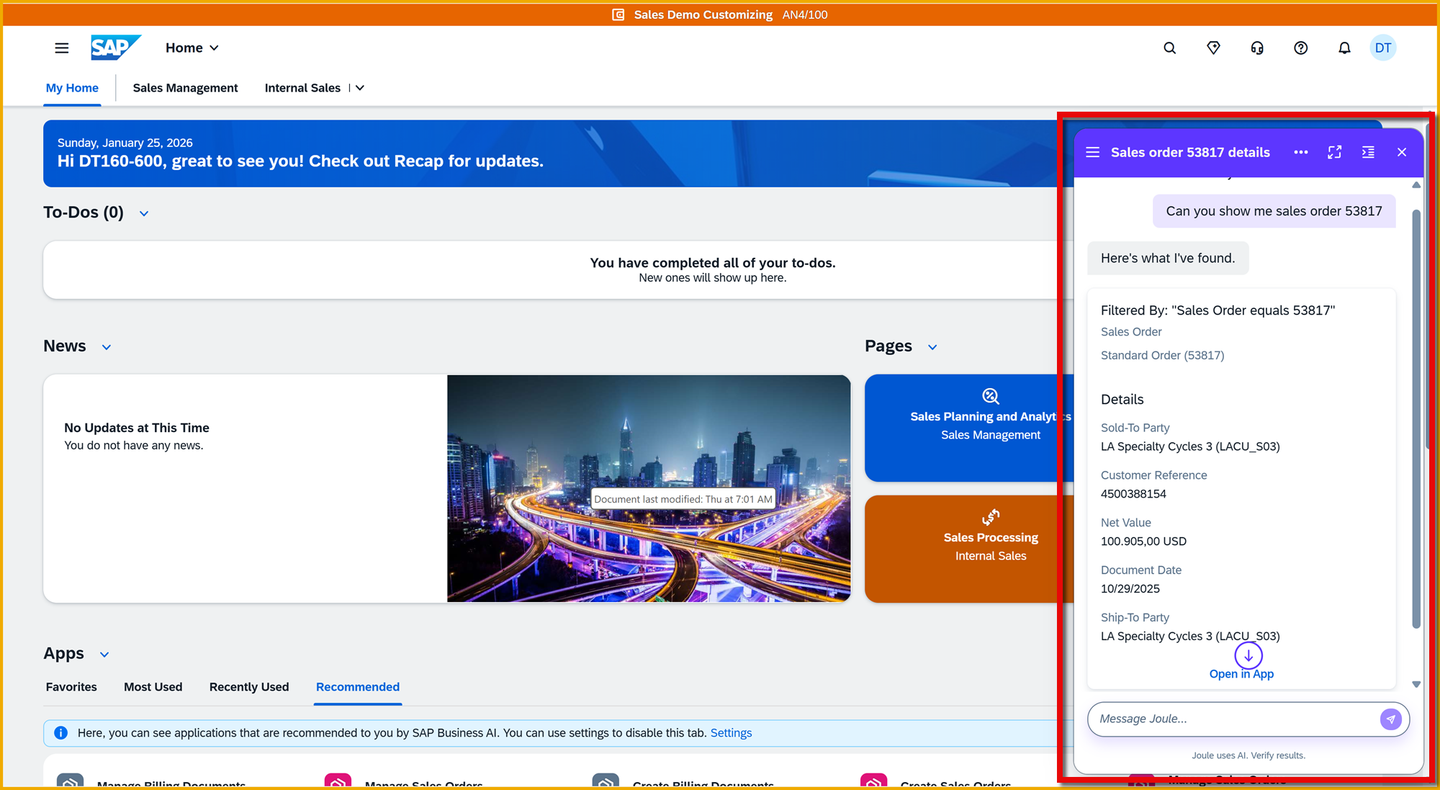Collapse the News section chevron
The image size is (1440, 790).
point(107,347)
